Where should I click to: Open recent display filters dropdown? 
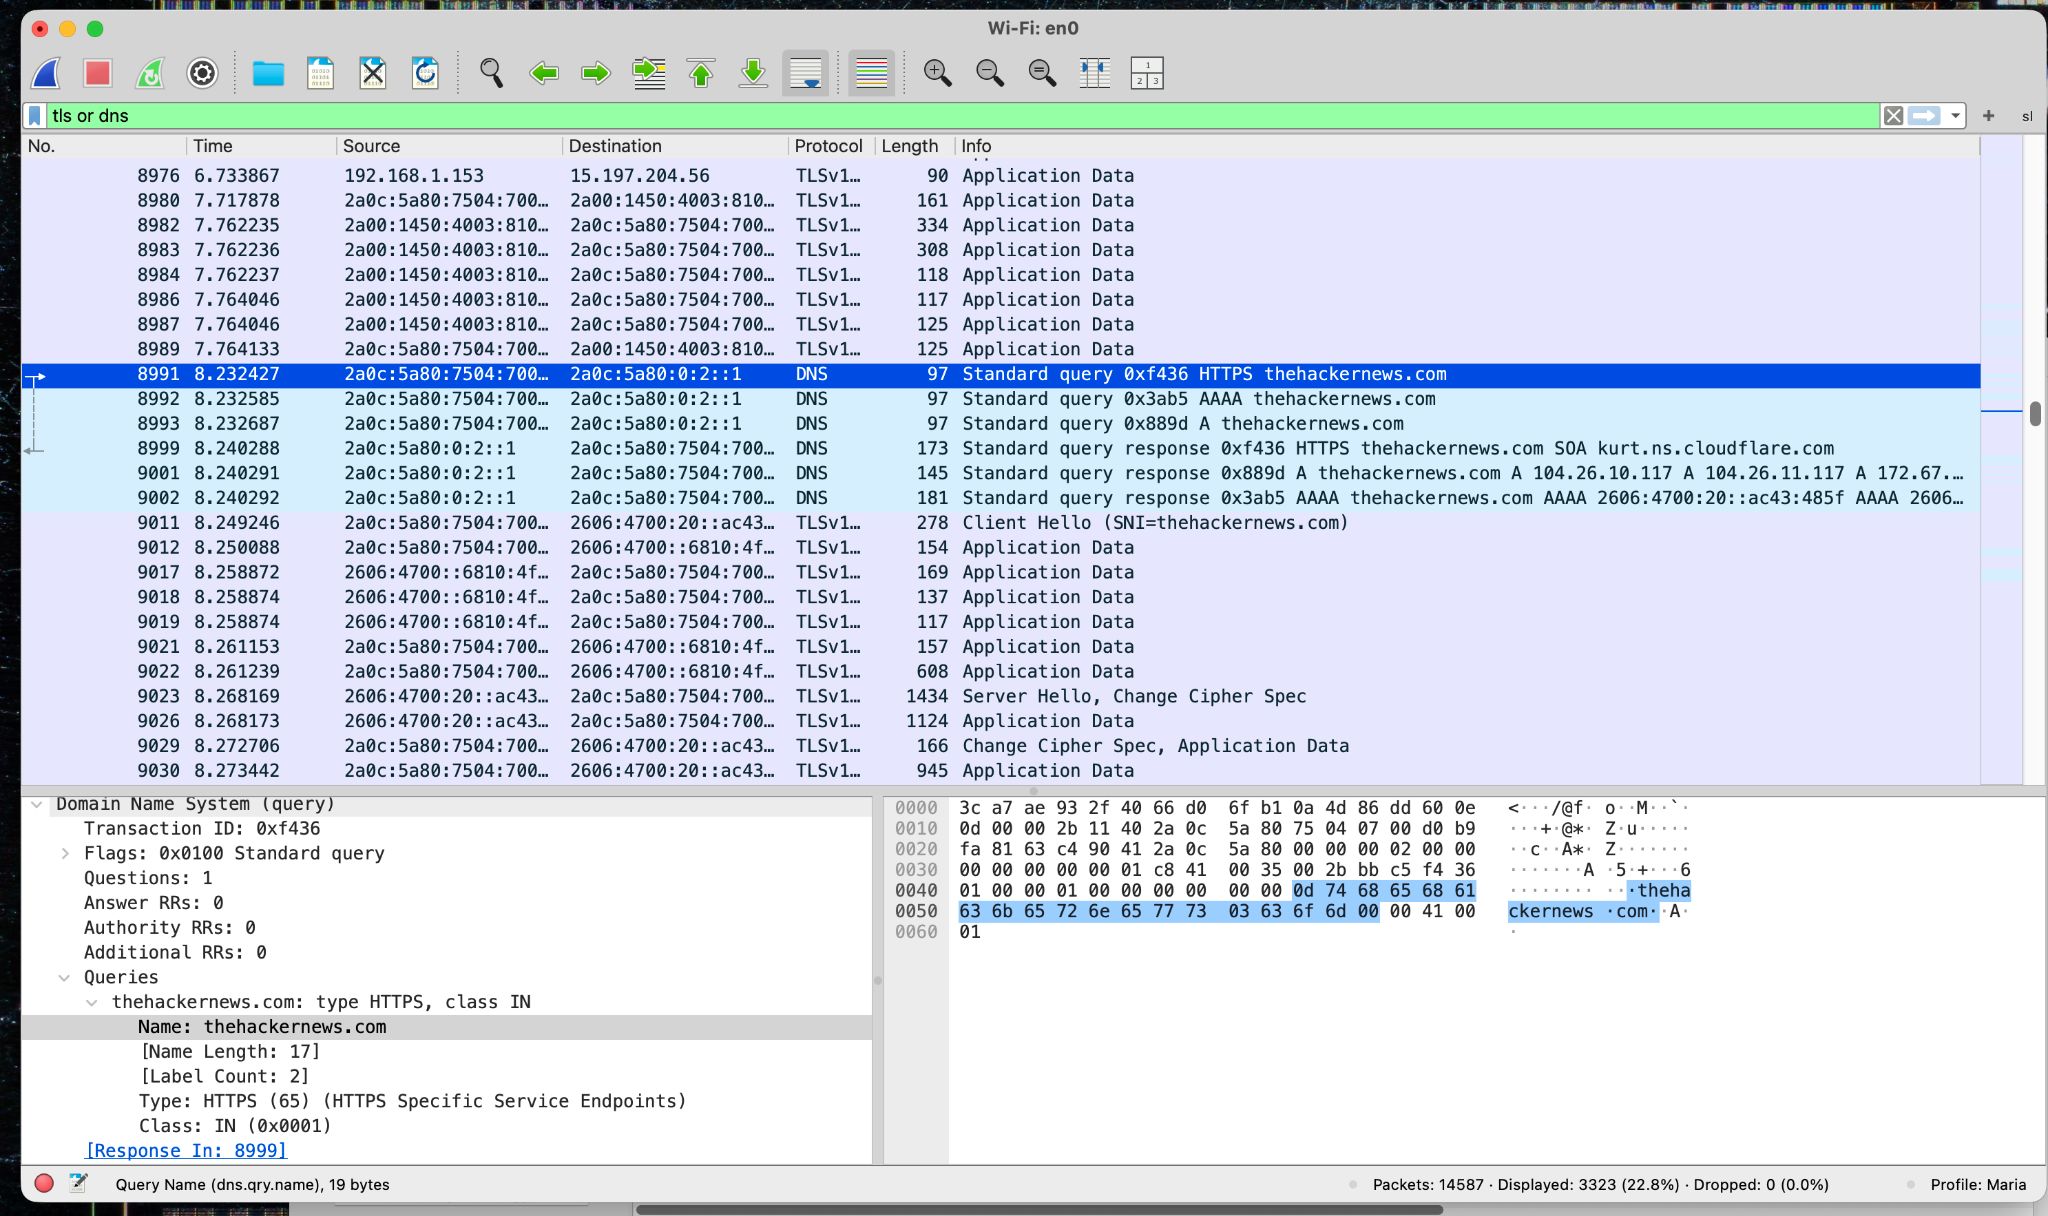point(1955,116)
